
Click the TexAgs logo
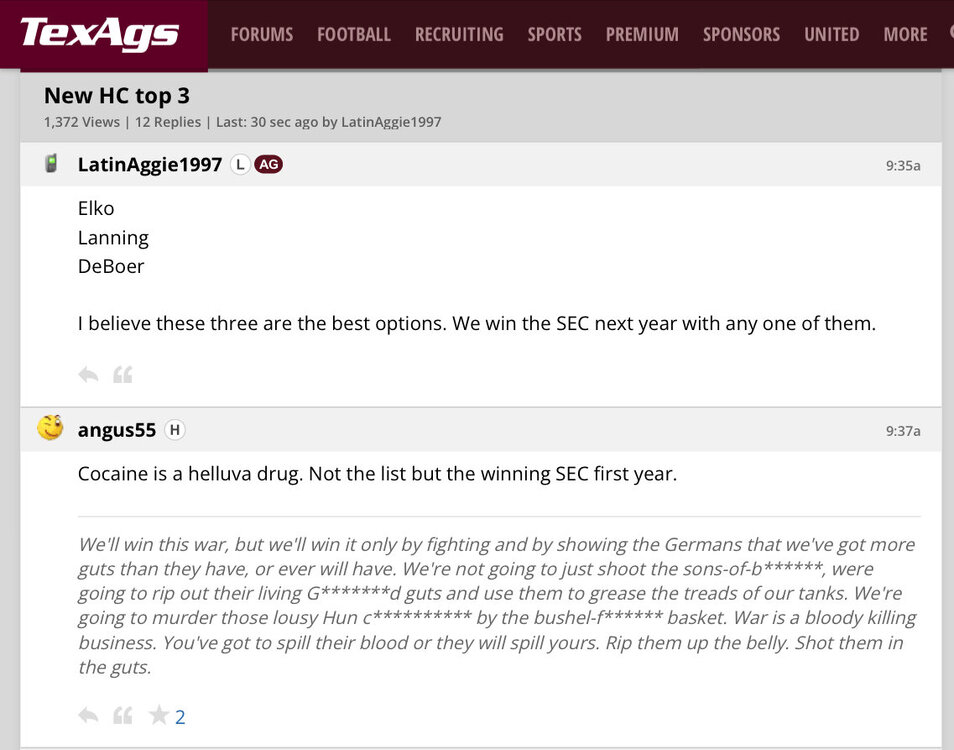click(100, 34)
